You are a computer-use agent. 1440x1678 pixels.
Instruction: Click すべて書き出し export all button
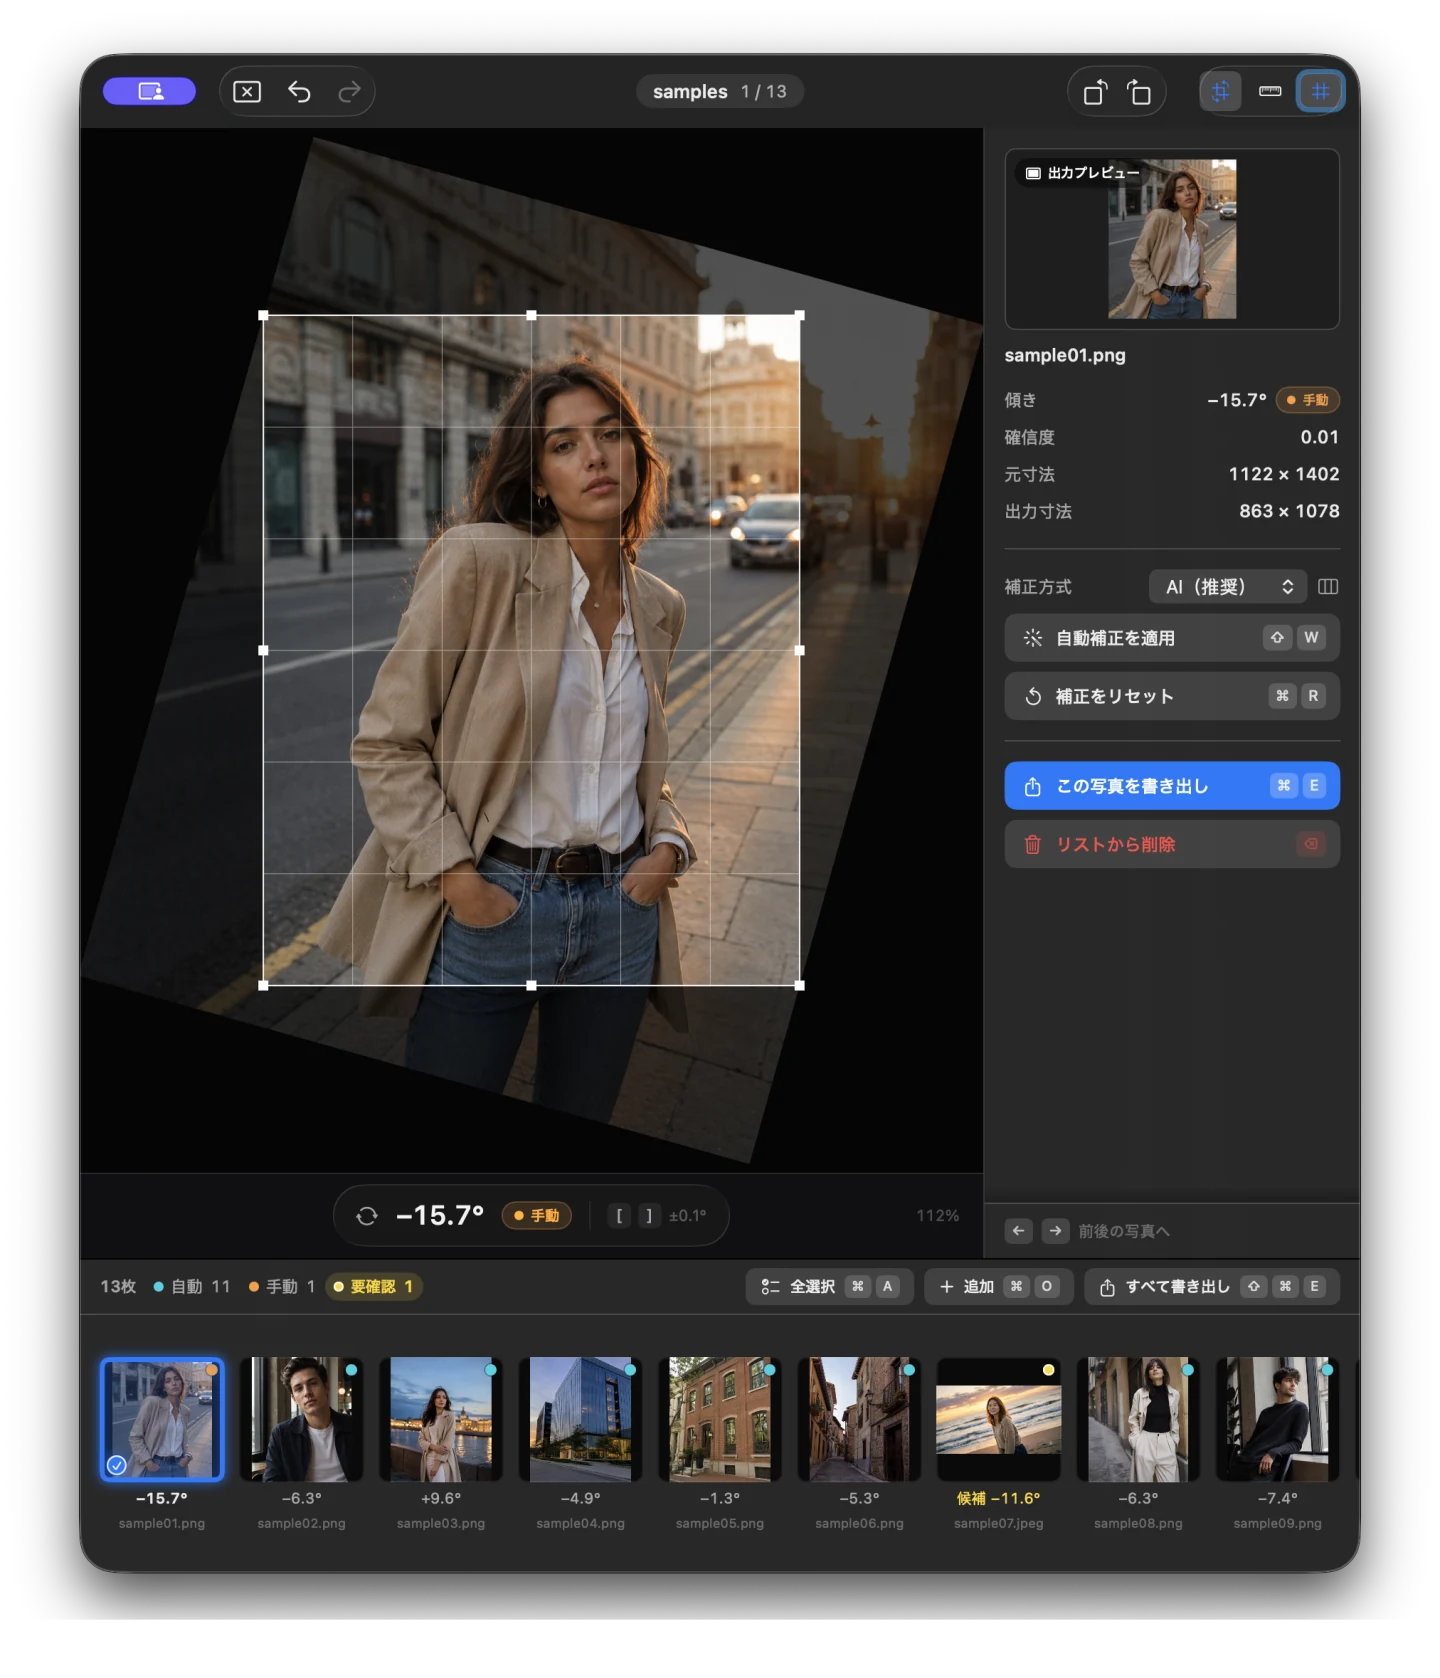point(1212,1286)
